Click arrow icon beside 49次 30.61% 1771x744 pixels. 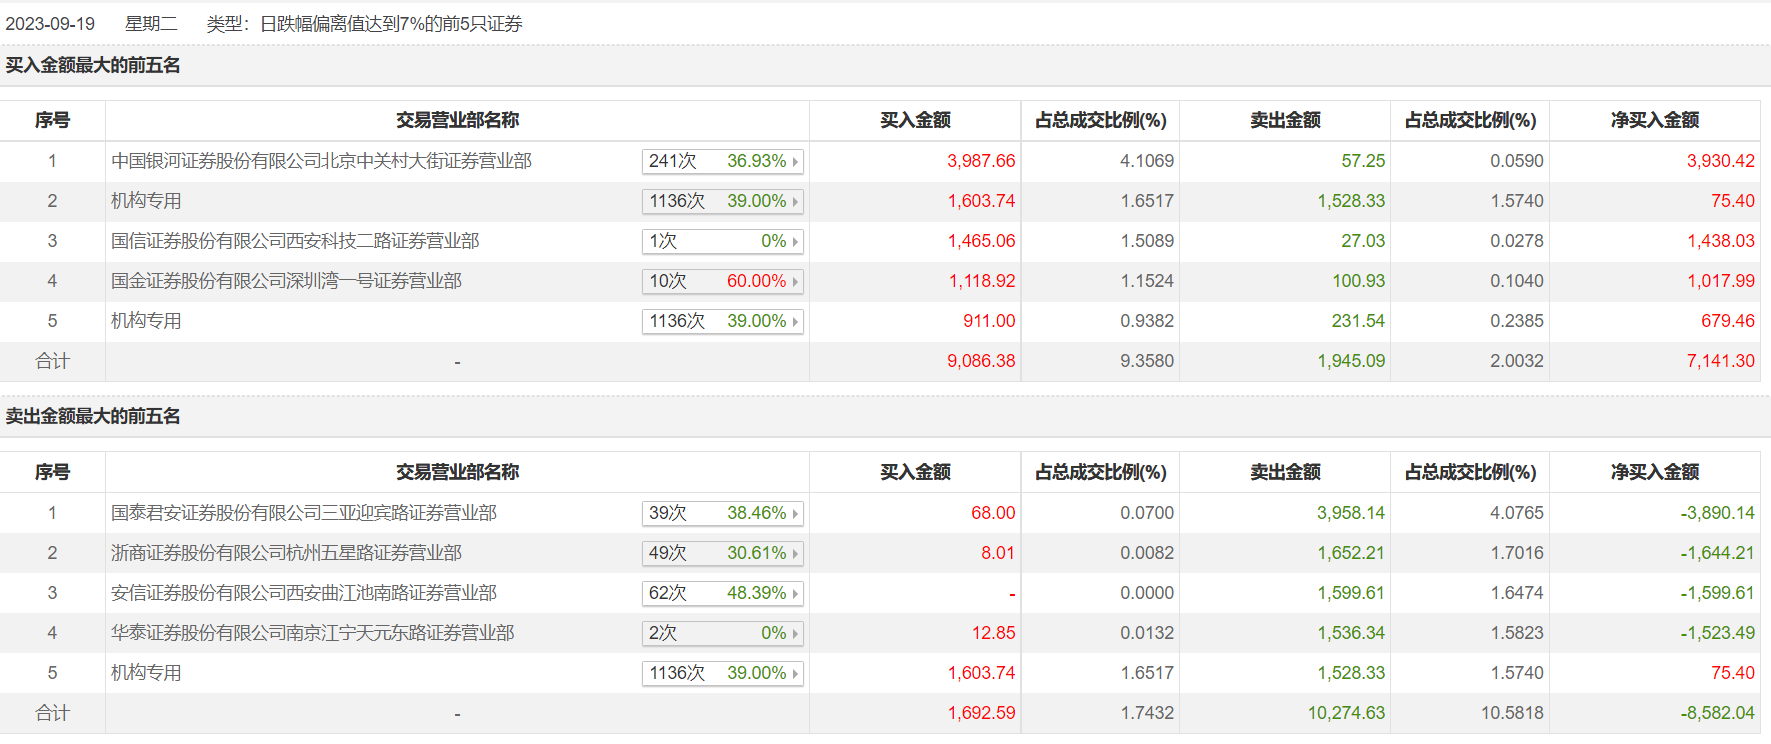(795, 553)
